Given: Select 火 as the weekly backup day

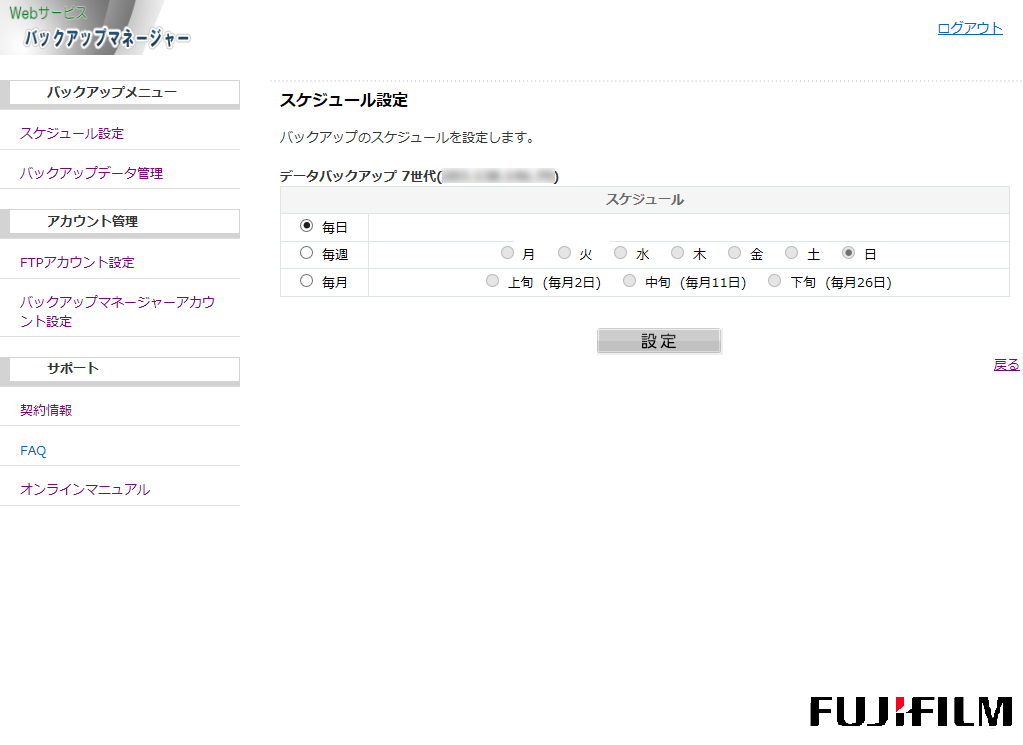Looking at the screenshot, I should pos(564,253).
